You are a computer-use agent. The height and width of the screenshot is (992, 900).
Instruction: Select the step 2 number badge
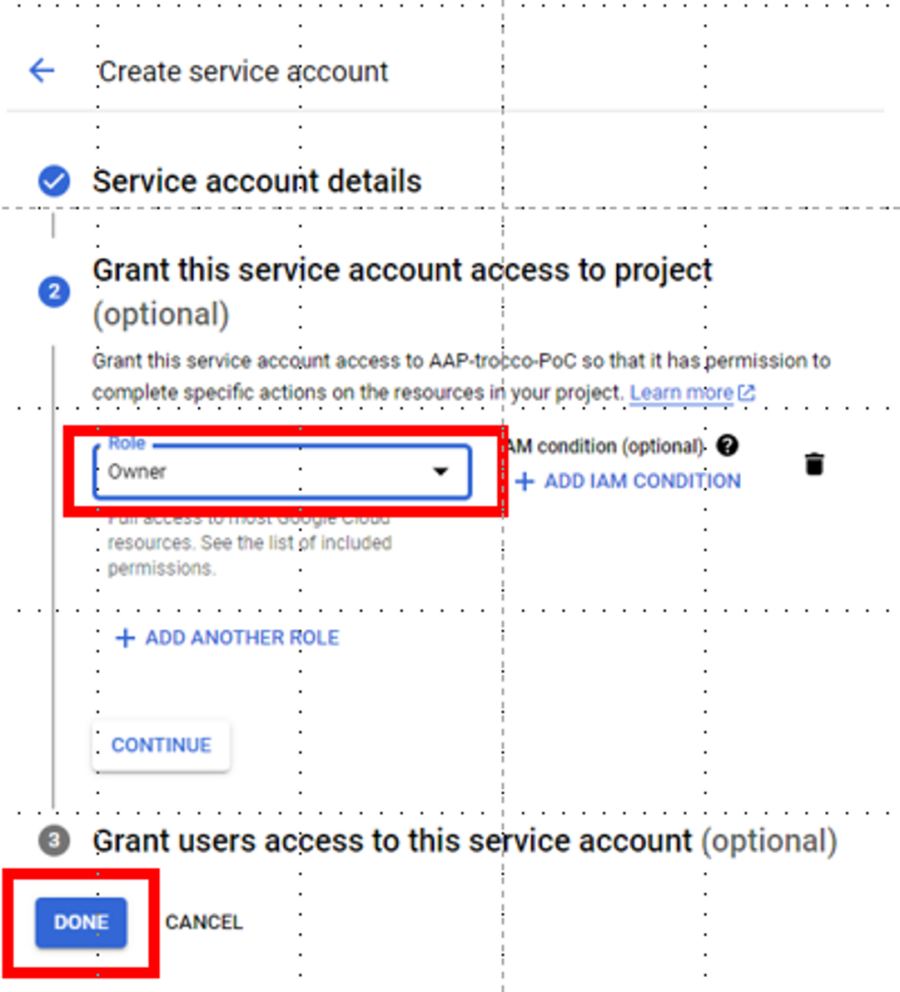point(54,292)
